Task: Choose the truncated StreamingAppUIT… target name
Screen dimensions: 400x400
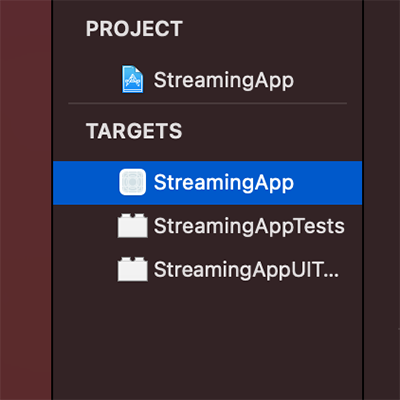Action: pyautogui.click(x=246, y=269)
